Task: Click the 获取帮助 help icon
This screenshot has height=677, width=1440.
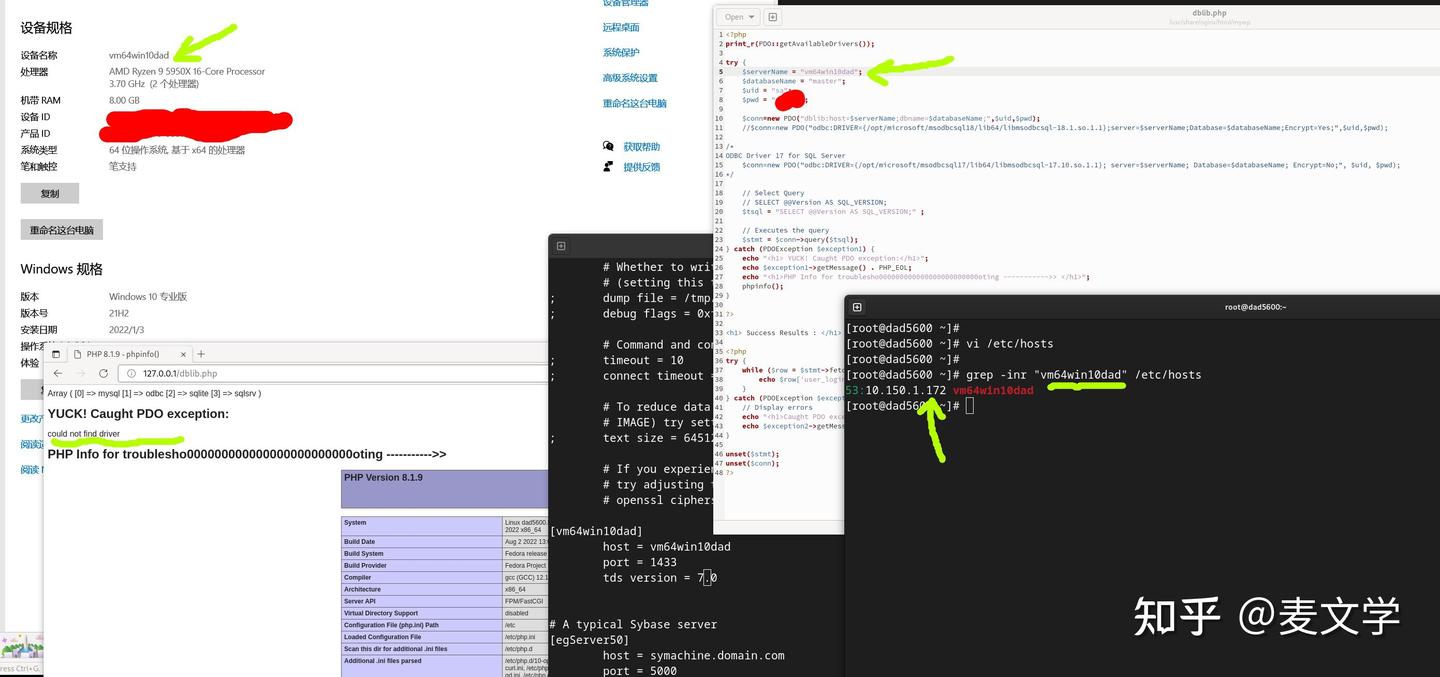Action: point(608,146)
